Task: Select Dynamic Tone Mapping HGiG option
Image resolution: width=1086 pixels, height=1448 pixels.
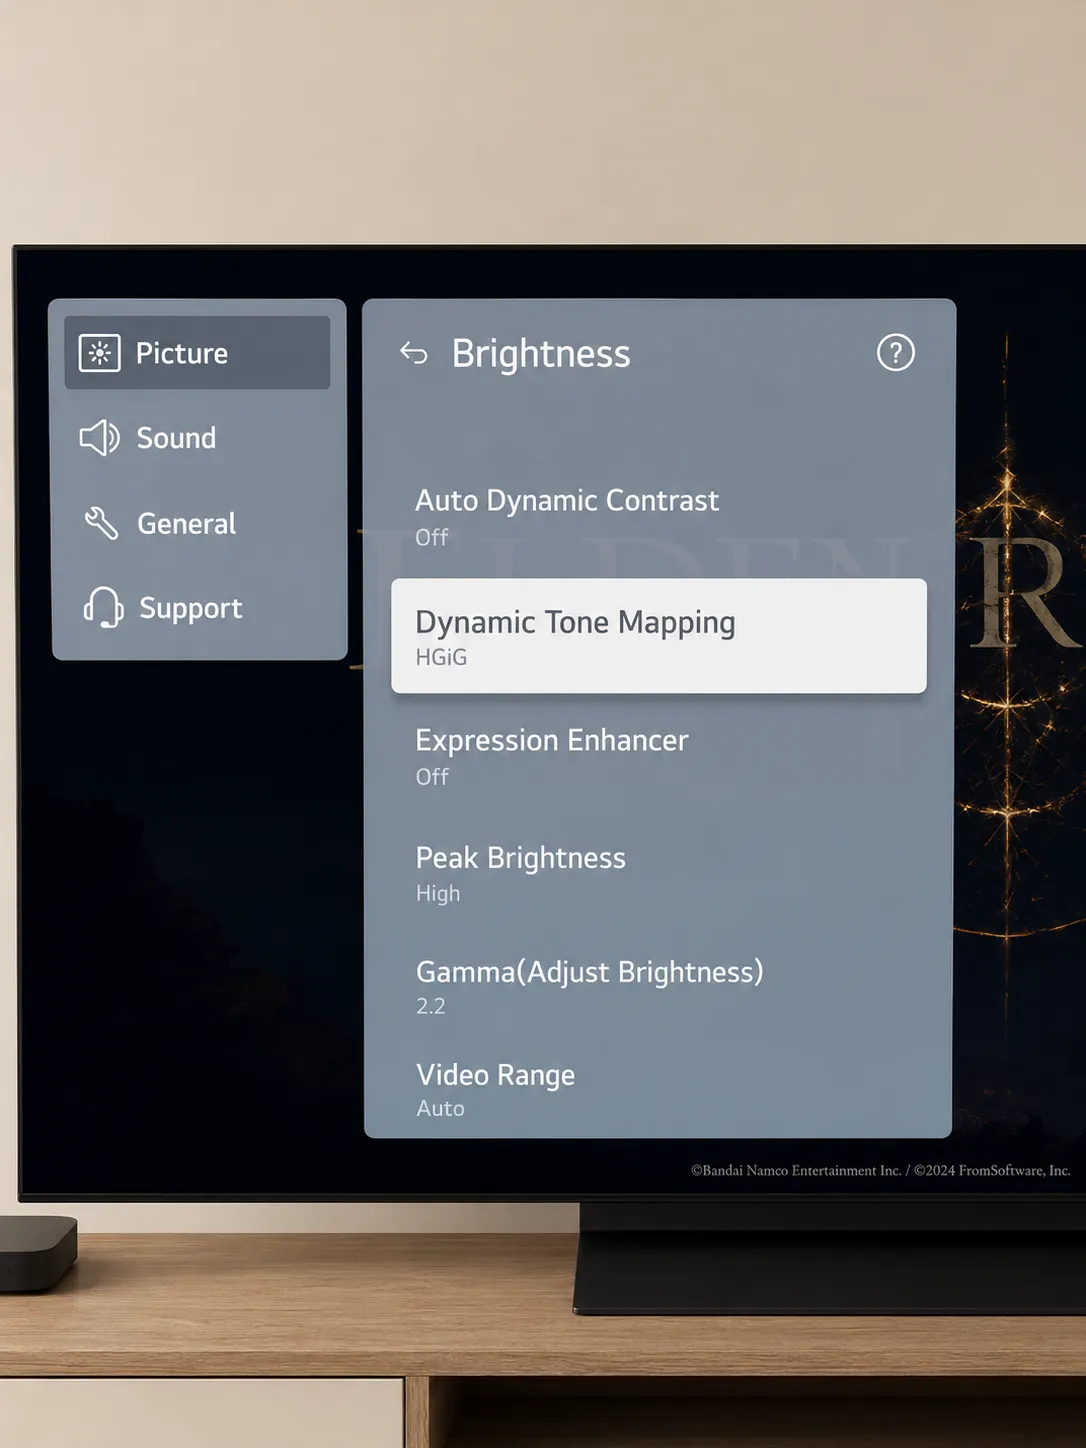Action: coord(659,636)
